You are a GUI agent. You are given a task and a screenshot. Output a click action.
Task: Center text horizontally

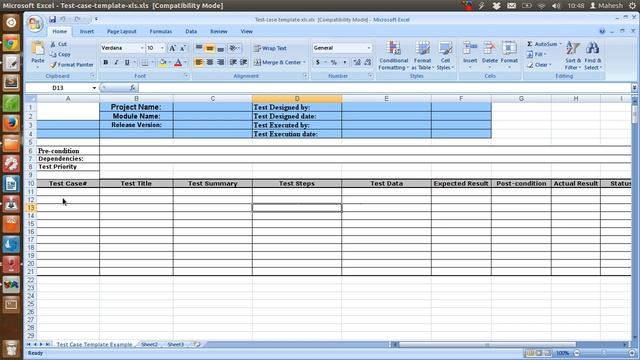click(x=210, y=62)
